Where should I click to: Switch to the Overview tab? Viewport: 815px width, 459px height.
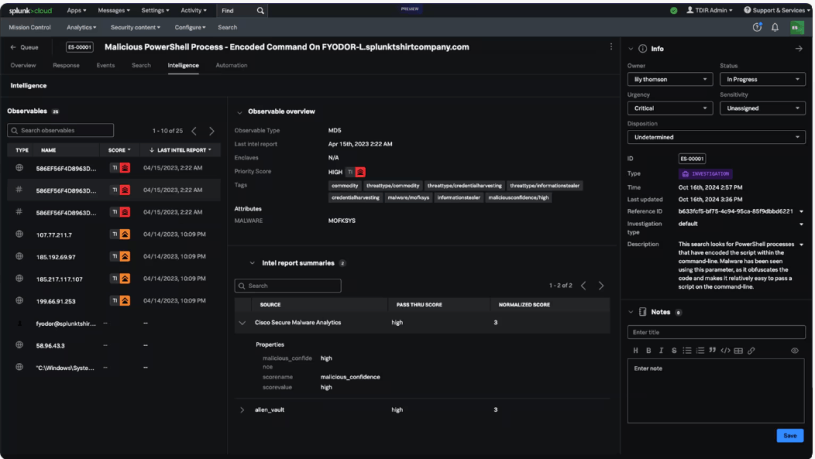[23, 65]
